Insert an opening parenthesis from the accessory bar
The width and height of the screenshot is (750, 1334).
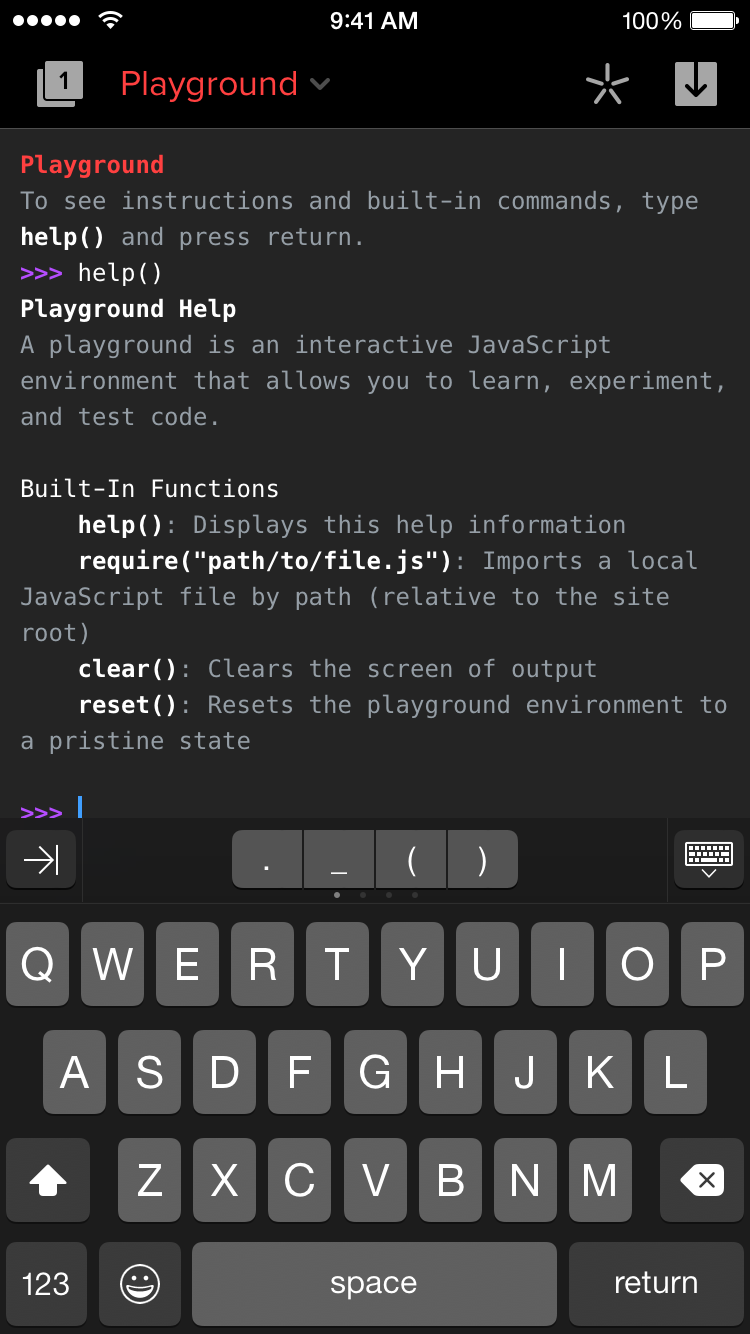[411, 860]
